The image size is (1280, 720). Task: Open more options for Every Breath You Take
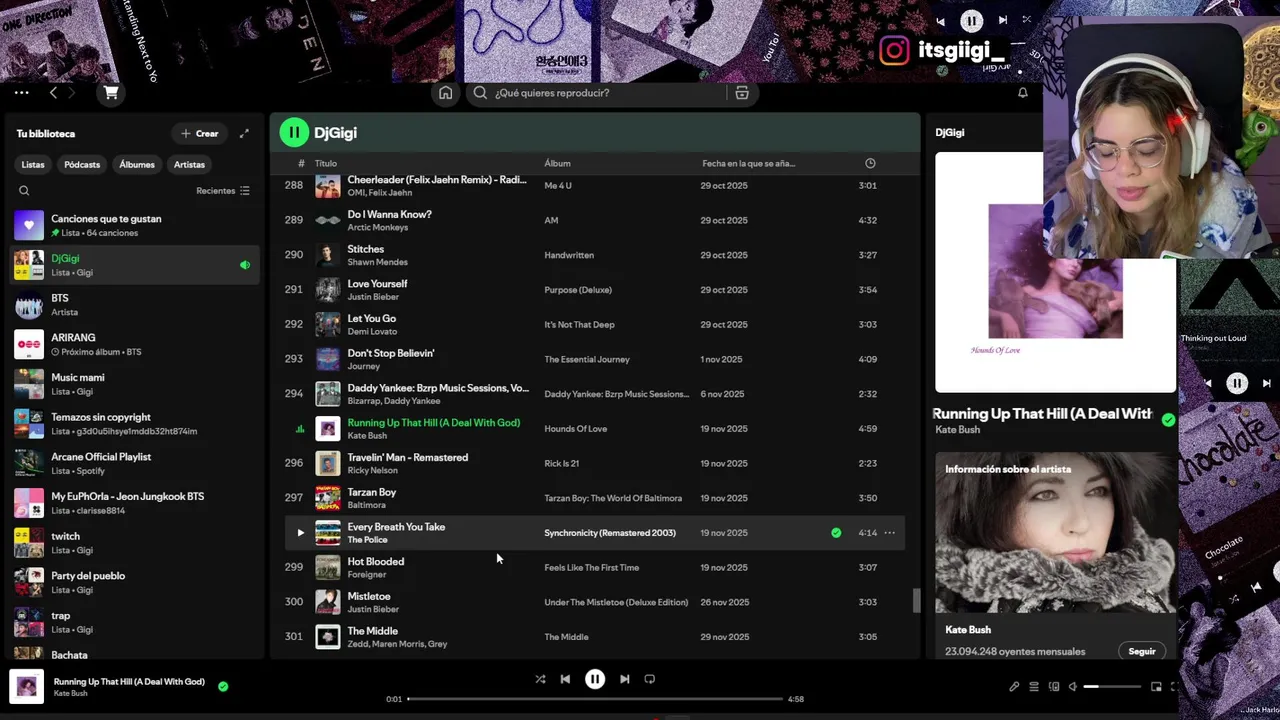(889, 533)
